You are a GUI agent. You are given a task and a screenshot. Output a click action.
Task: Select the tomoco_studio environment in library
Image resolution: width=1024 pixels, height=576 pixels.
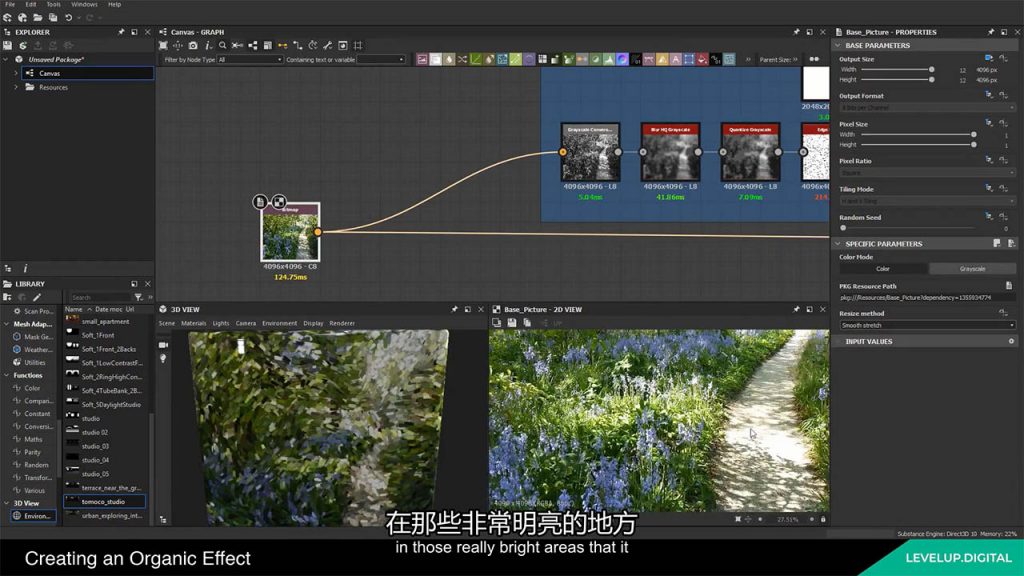pyautogui.click(x=105, y=501)
